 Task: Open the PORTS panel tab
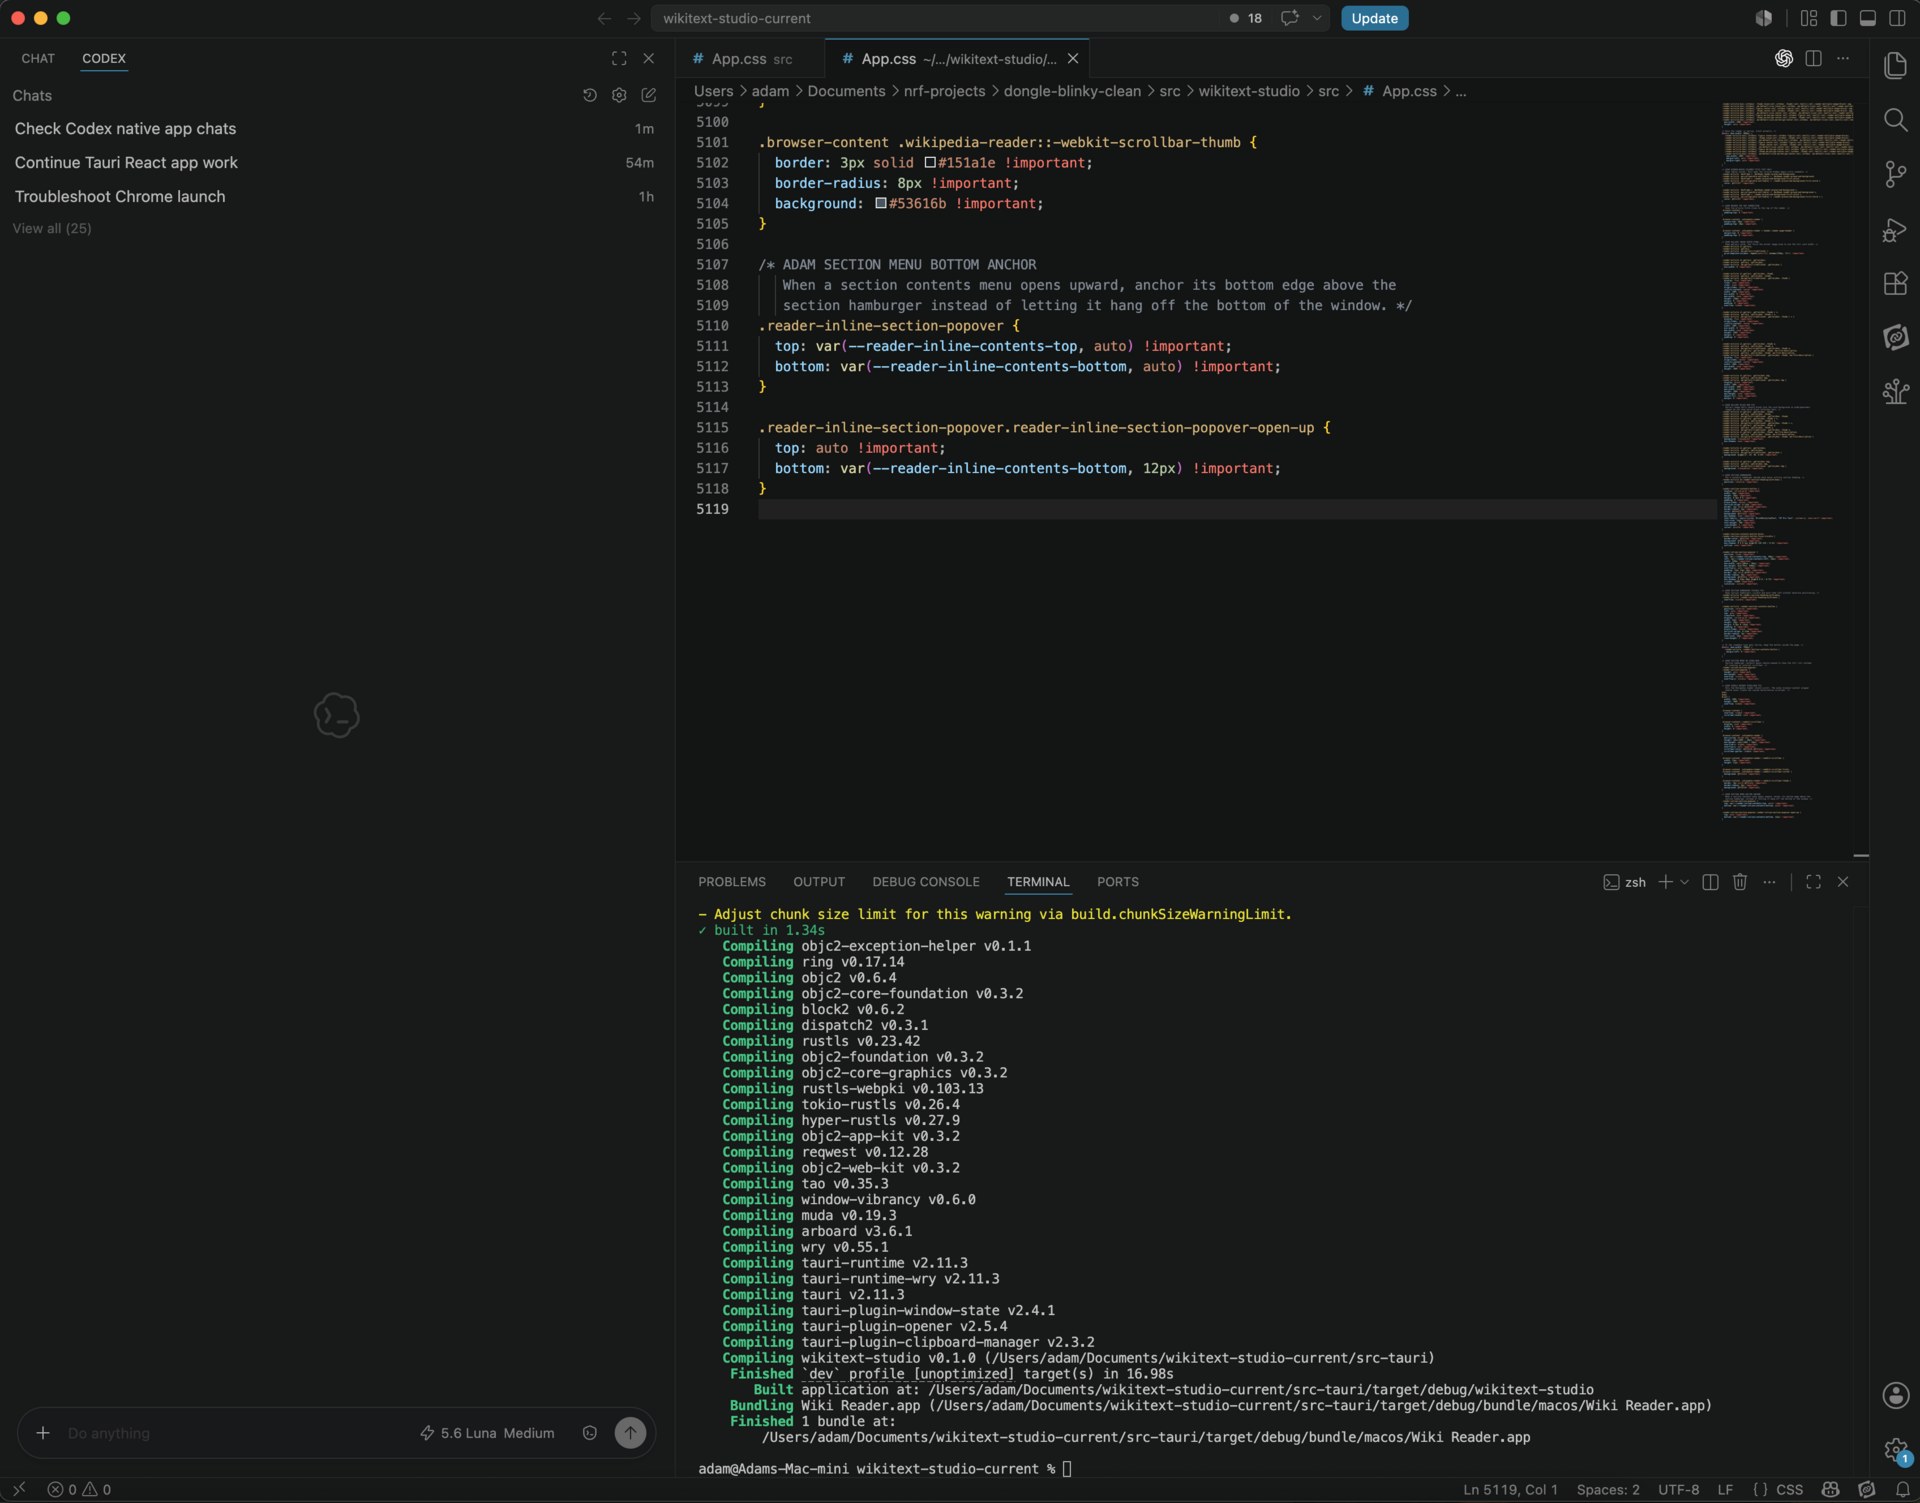(x=1118, y=882)
